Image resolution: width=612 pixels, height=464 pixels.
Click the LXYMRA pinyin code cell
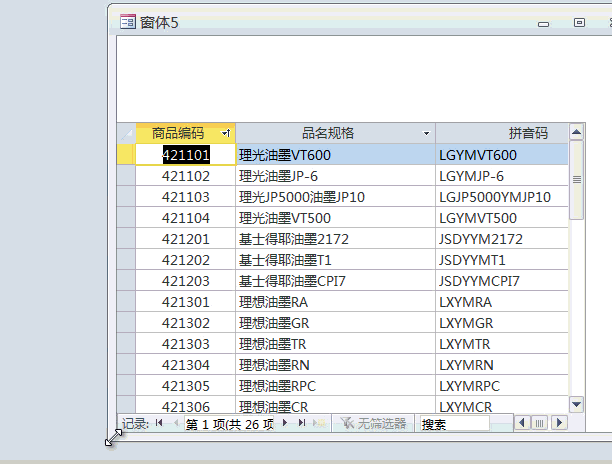[x=502, y=302]
